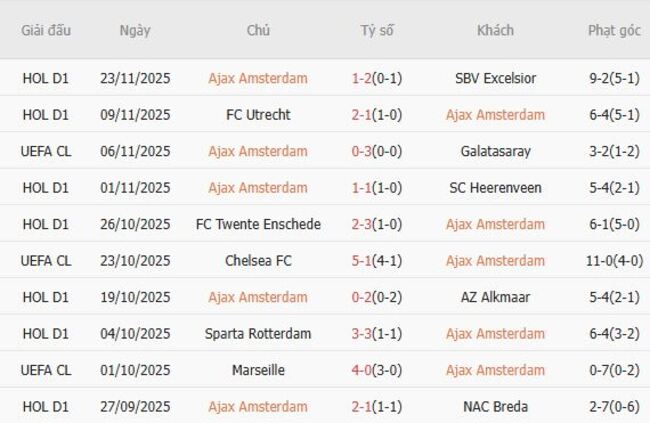The image size is (650, 423).
Task: Select the 'Tỷ số' column header
Action: click(377, 30)
